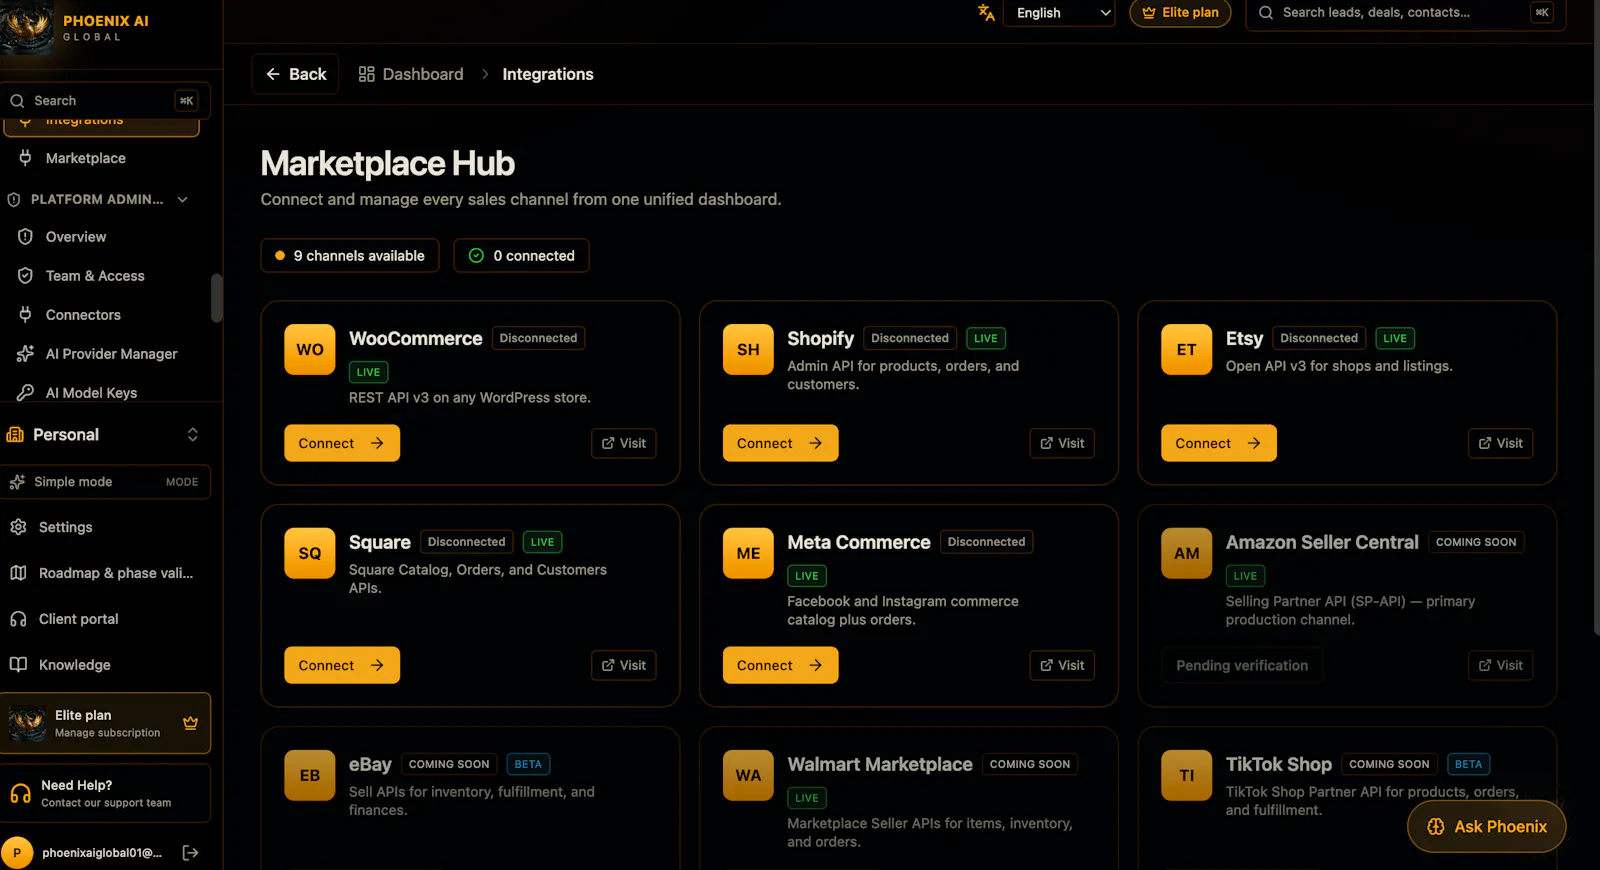Screen dimensions: 1600x870
Task: Visit Amazon Seller Central site
Action: 1501,665
